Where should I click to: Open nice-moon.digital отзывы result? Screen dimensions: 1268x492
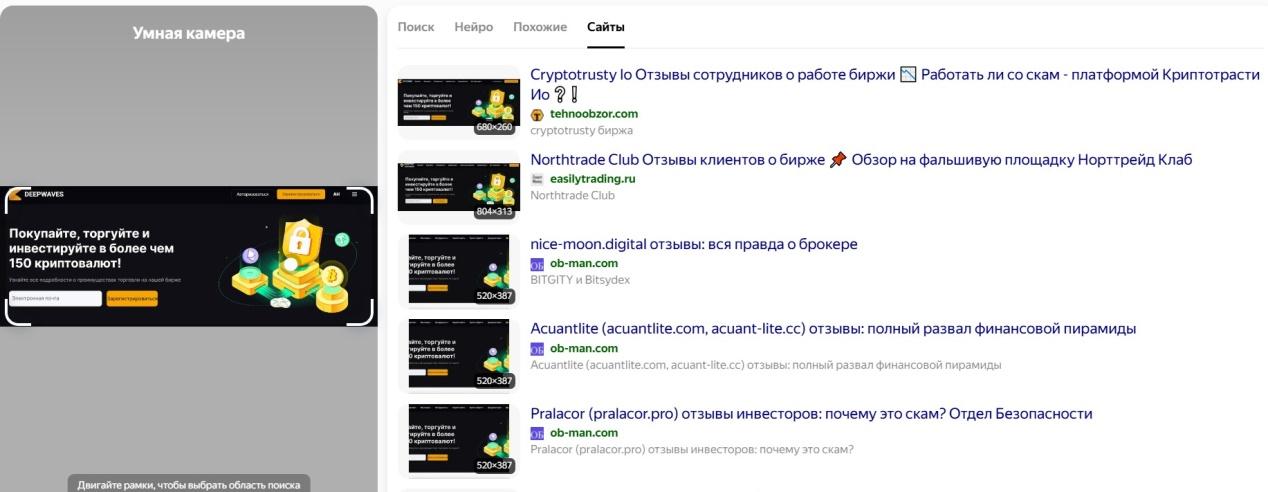tap(694, 244)
